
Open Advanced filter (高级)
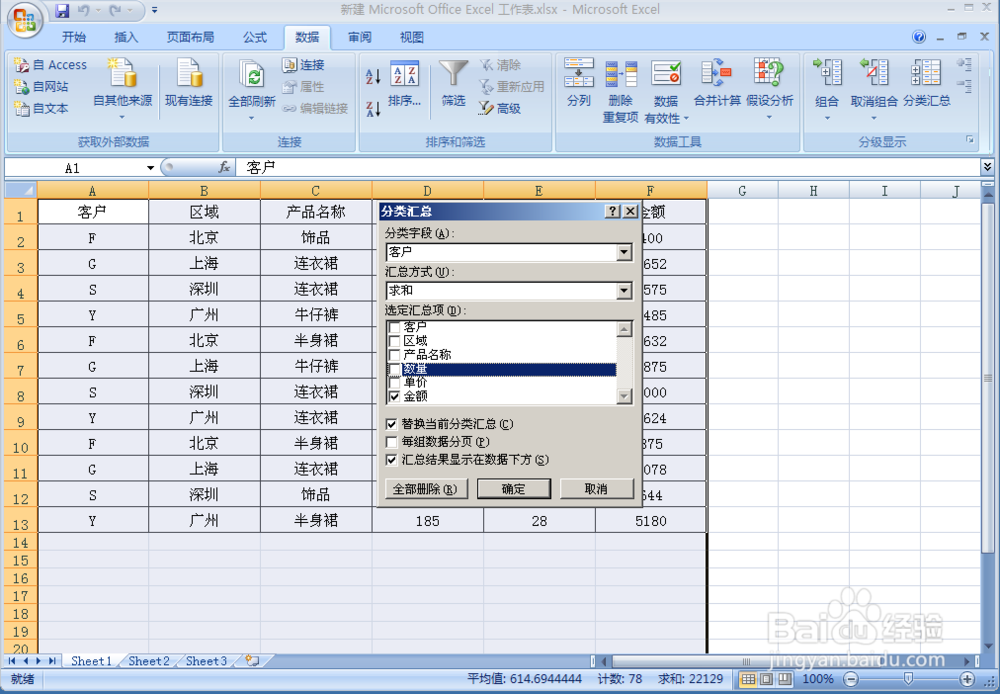(500, 108)
